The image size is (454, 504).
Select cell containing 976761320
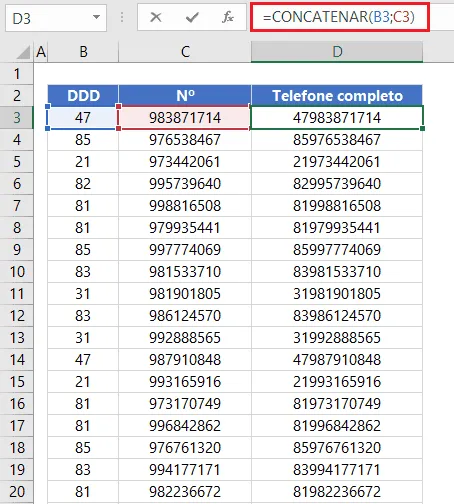point(185,448)
